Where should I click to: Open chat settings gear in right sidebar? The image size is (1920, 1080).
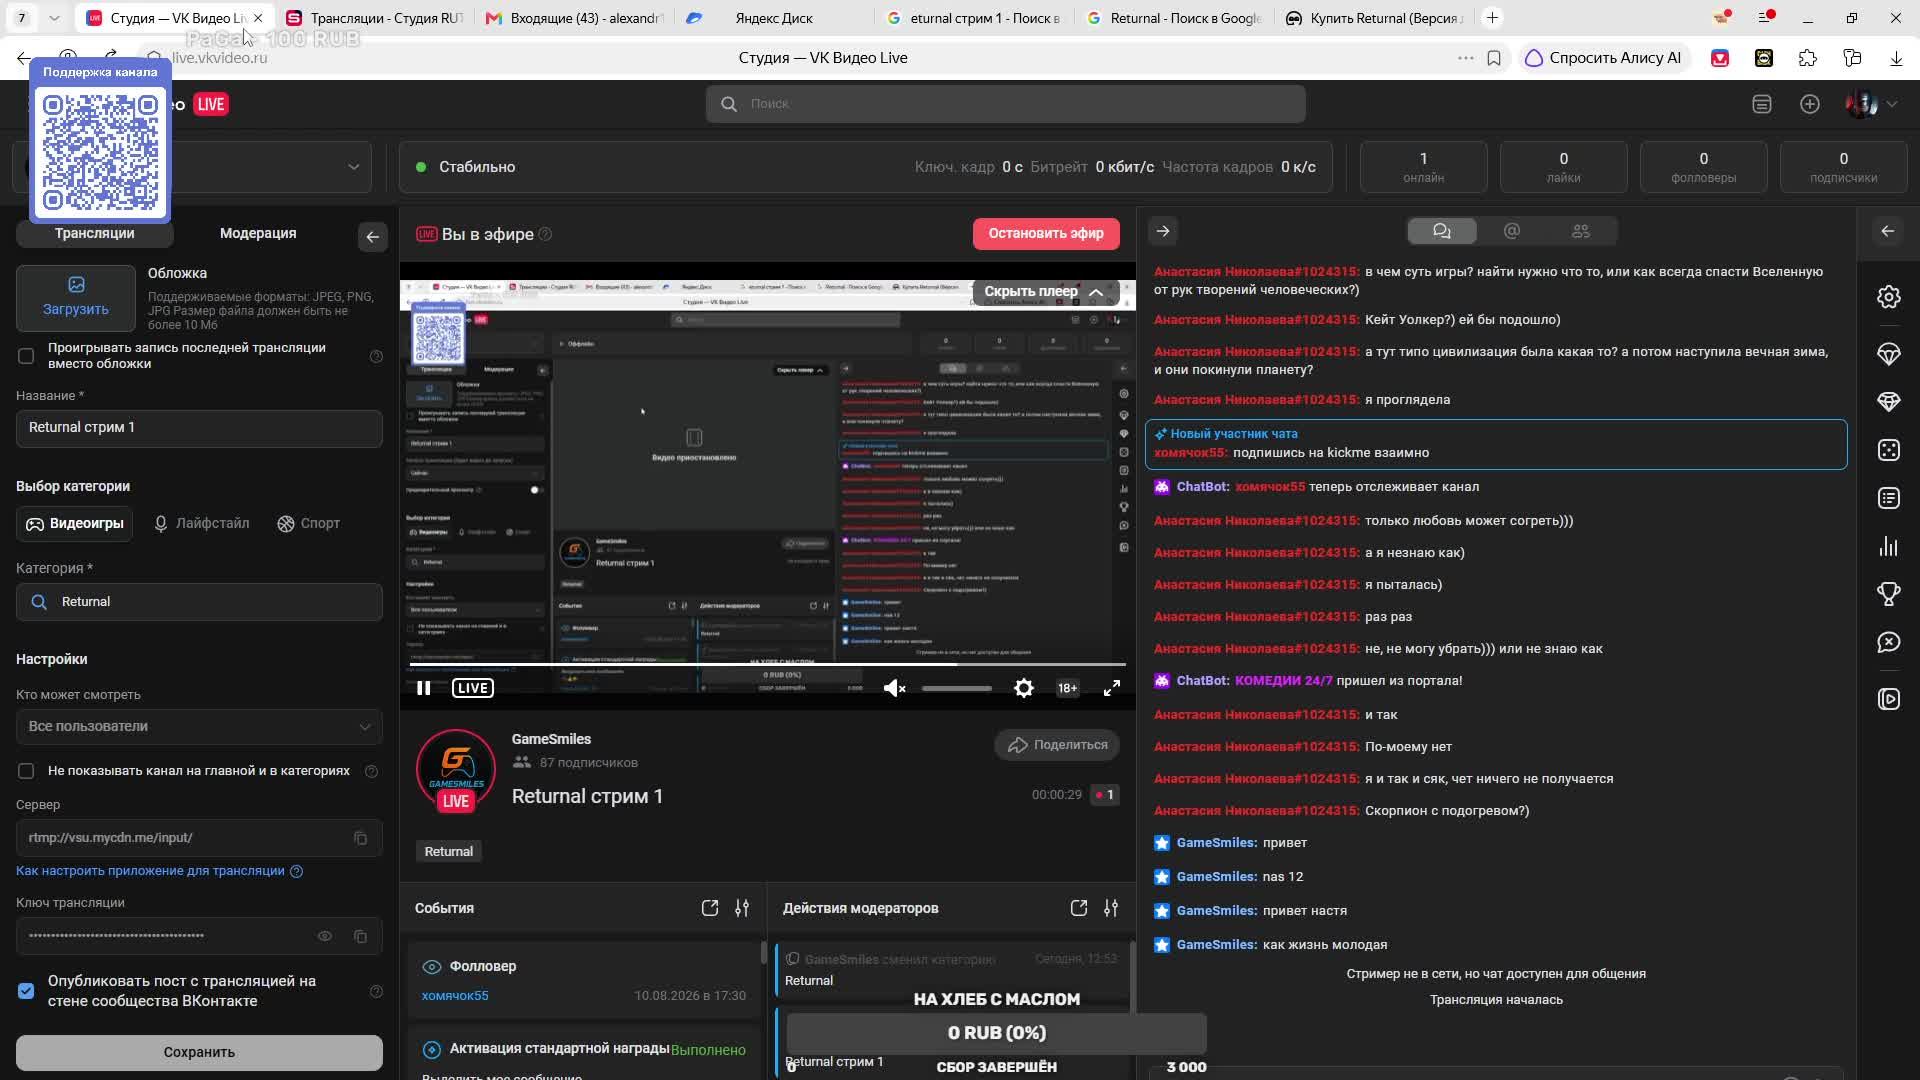(x=1889, y=297)
